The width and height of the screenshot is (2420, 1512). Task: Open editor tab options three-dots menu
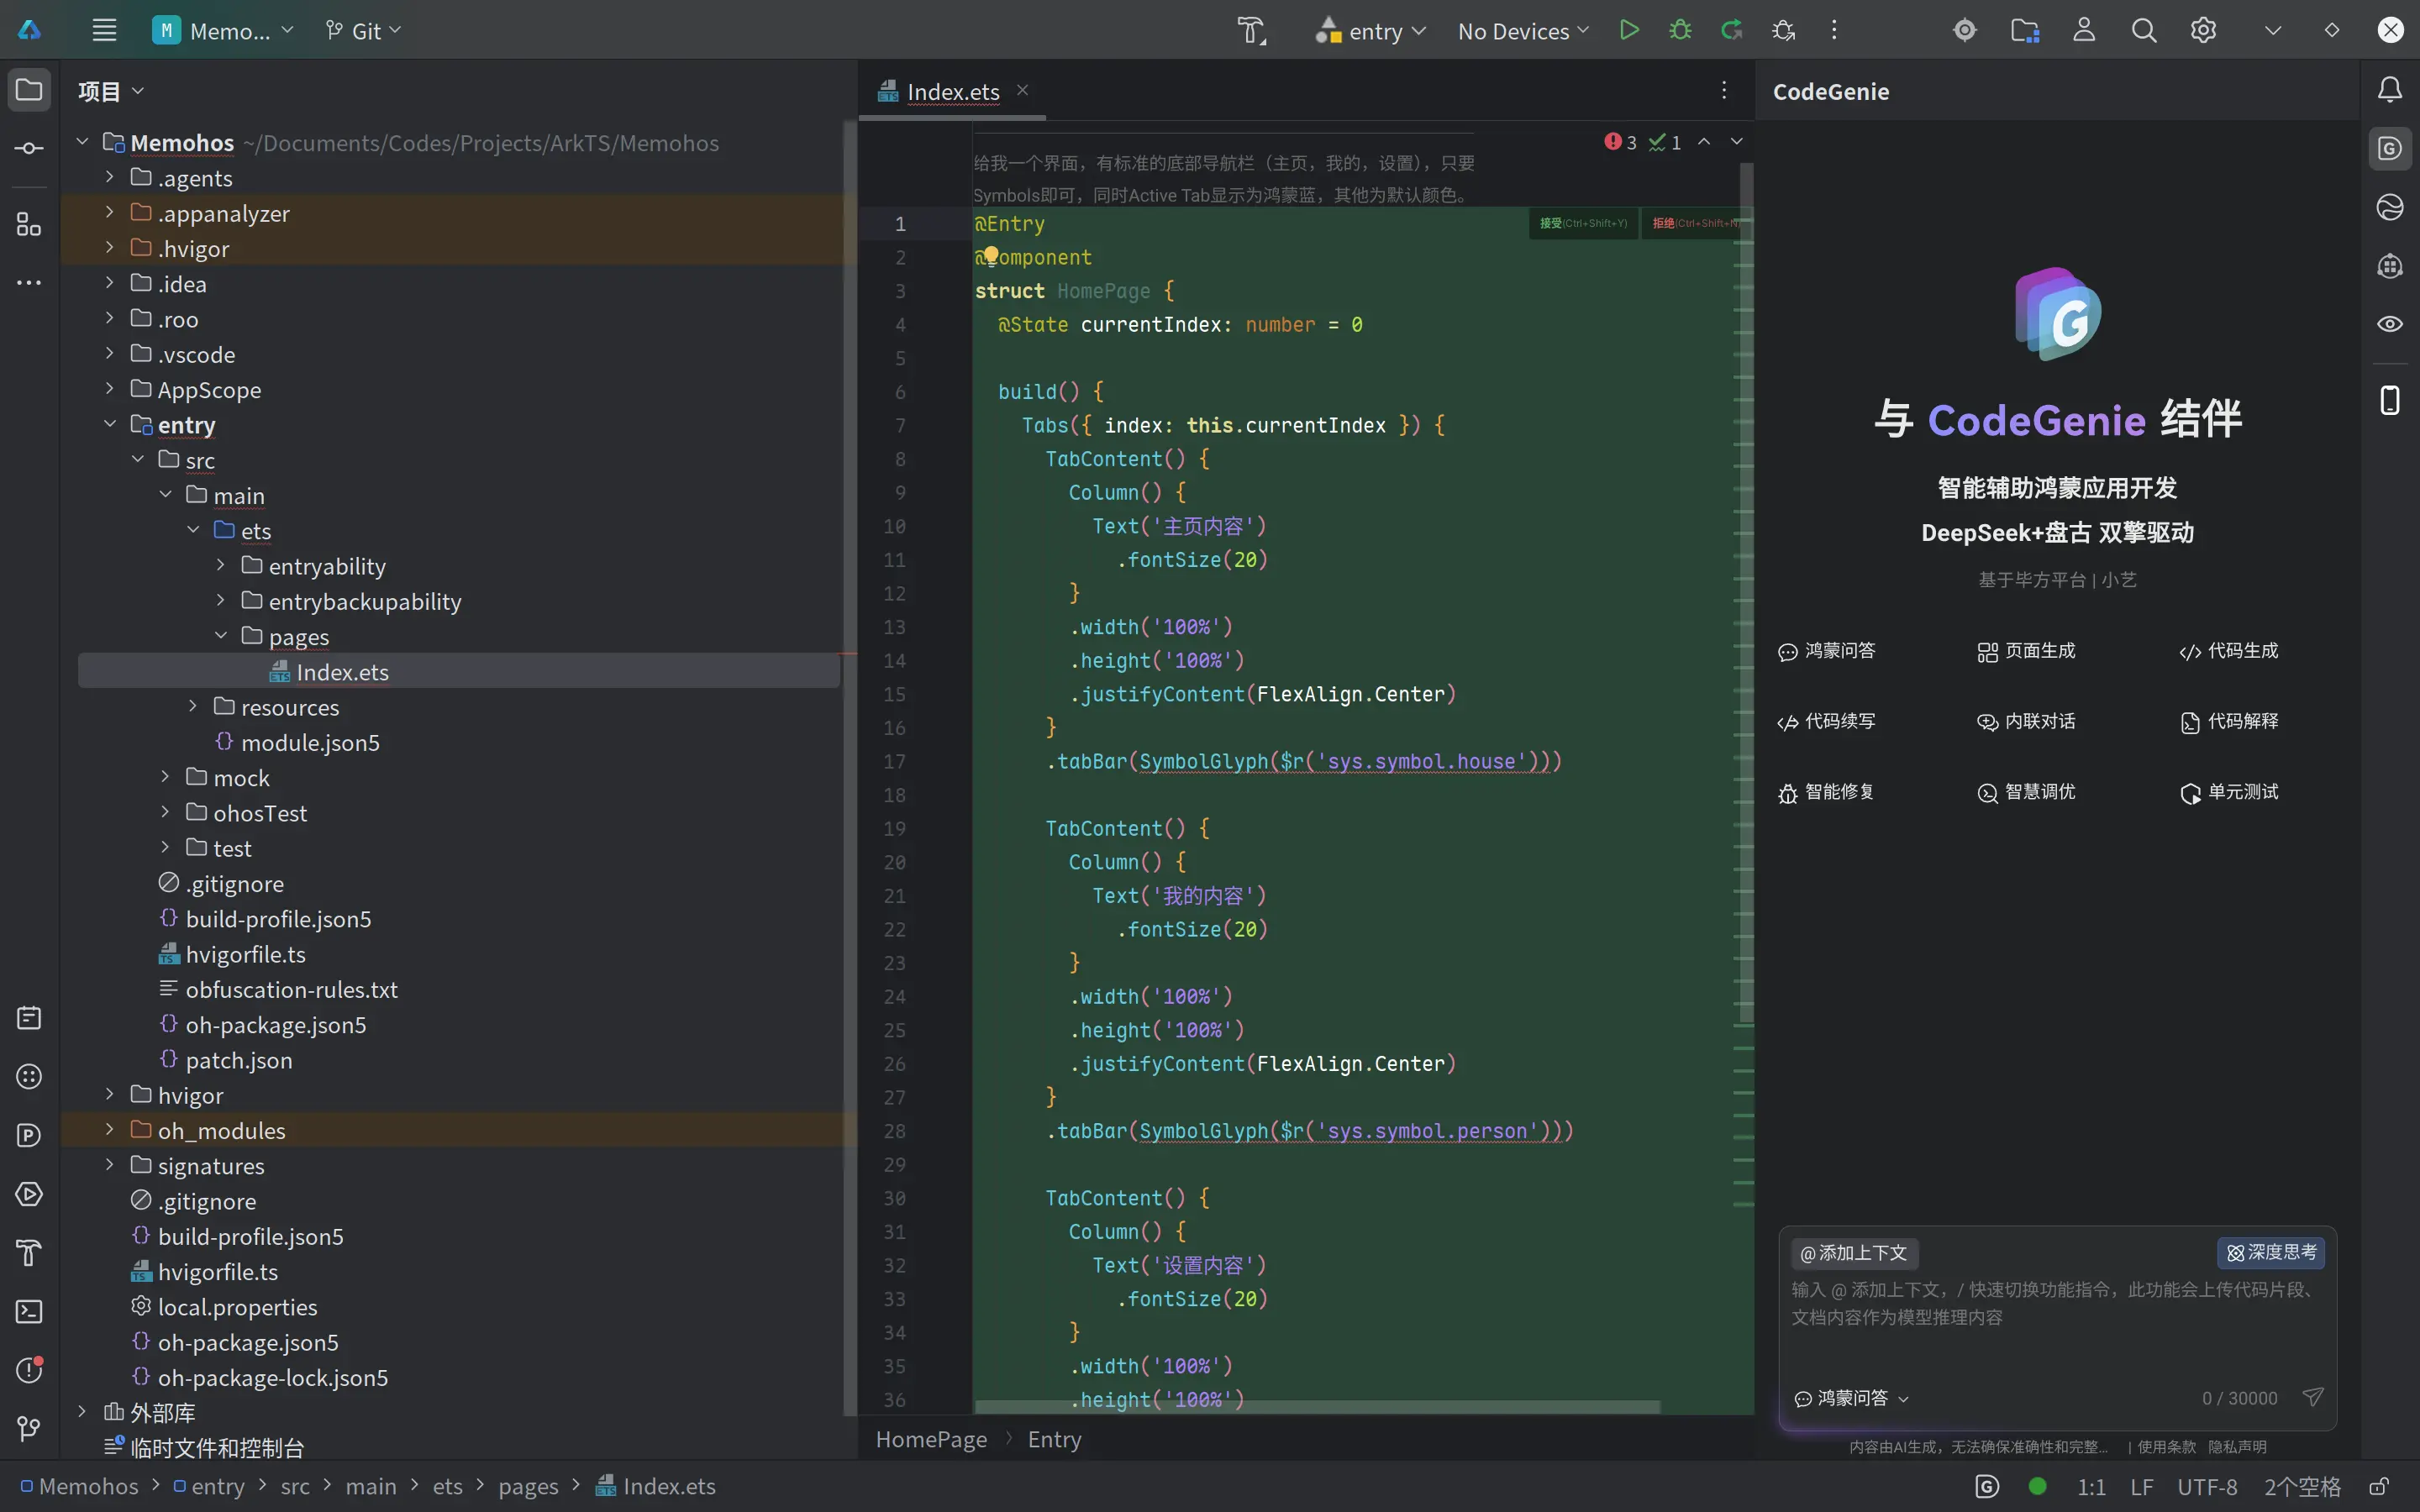point(1724,91)
